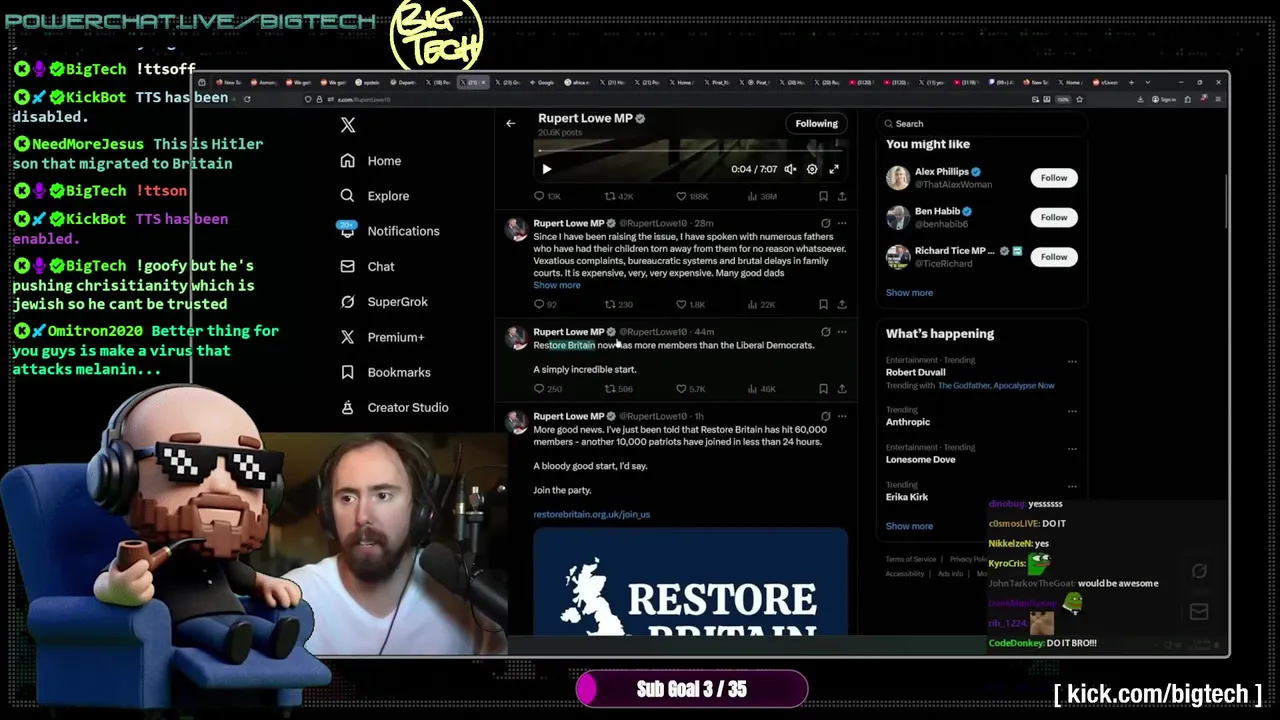Seek on the video progress bar
1280x720 pixels.
pos(690,151)
